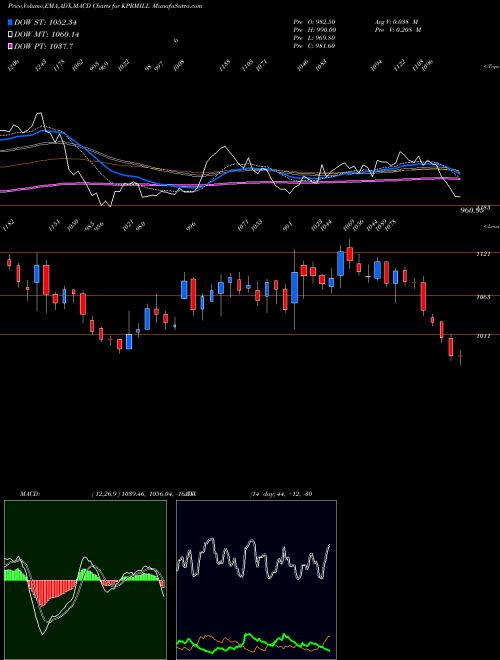Screen dimensions: 500x660
Task: Open the dark blue ADX indicator panel
Action: click(256, 580)
